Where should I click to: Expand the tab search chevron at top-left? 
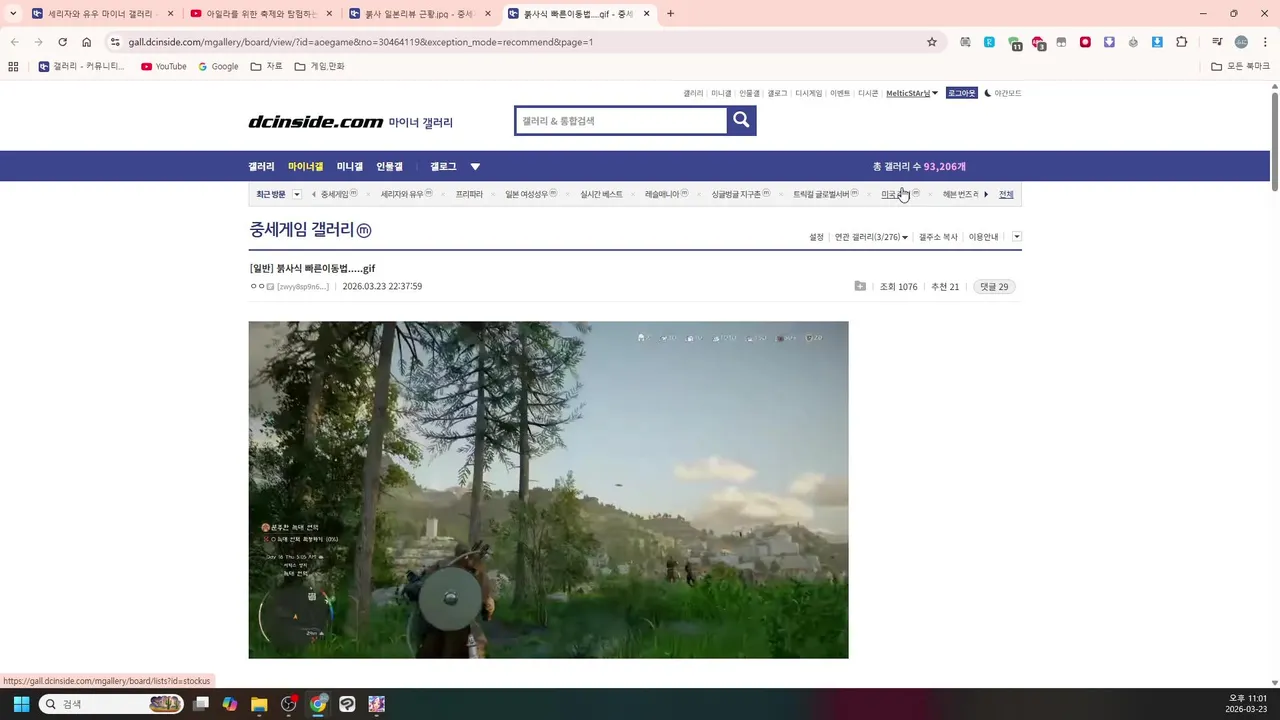[x=13, y=14]
